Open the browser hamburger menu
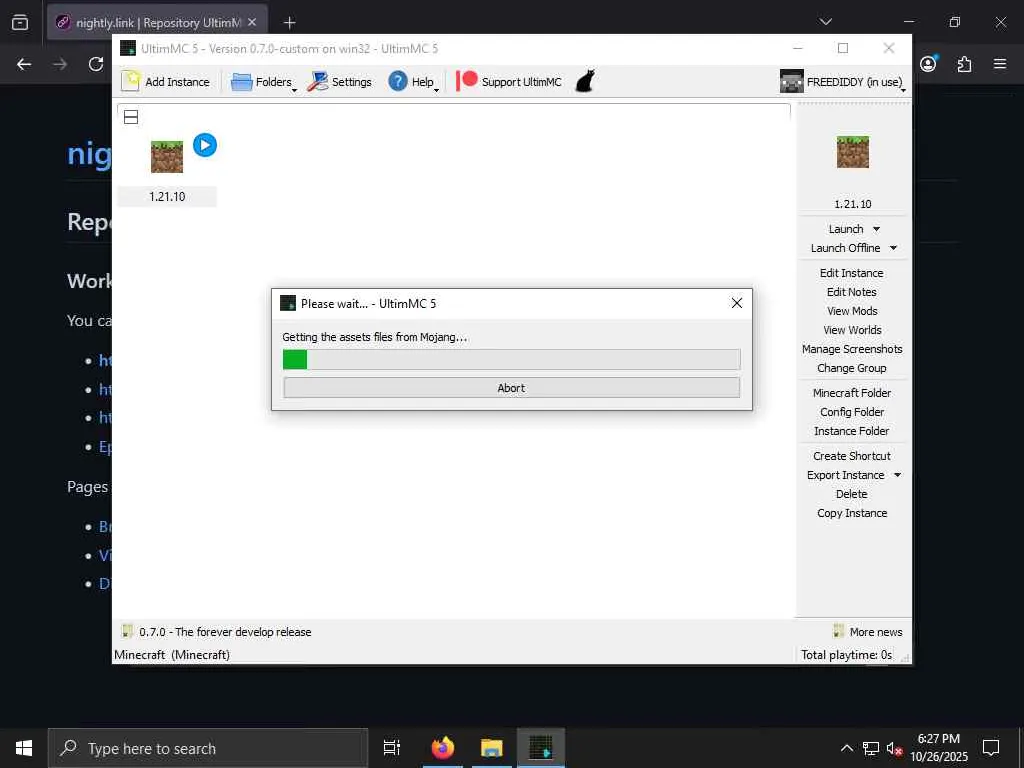 tap(1000, 64)
